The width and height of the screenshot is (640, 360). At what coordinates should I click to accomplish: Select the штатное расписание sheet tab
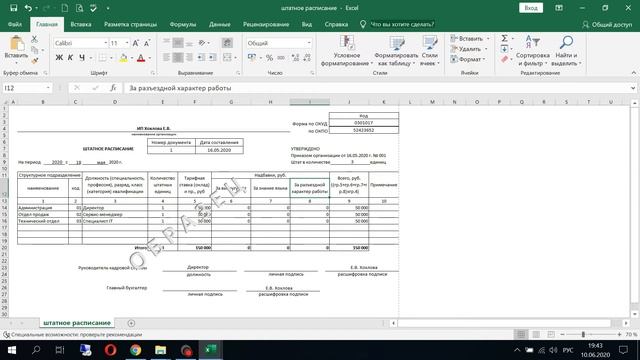77,323
